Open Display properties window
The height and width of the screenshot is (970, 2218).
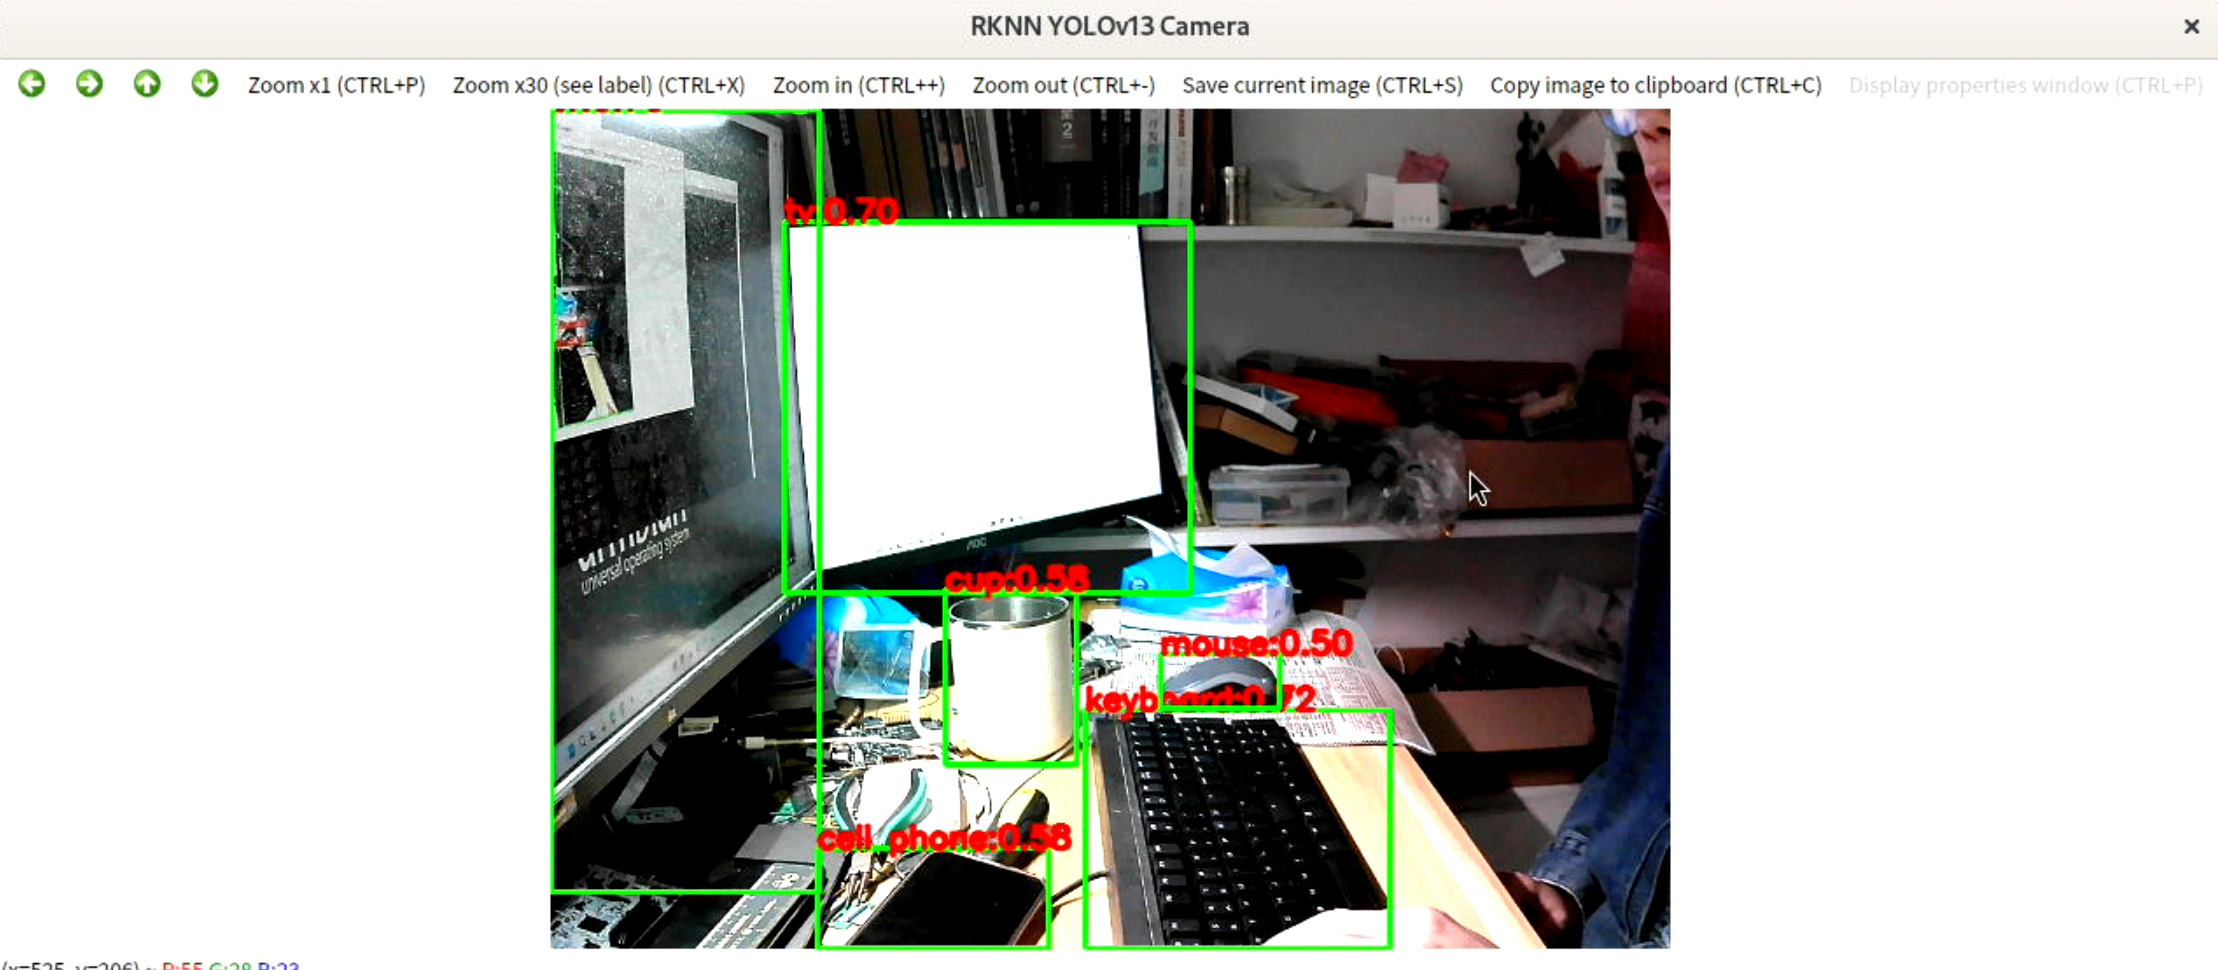coord(2025,85)
